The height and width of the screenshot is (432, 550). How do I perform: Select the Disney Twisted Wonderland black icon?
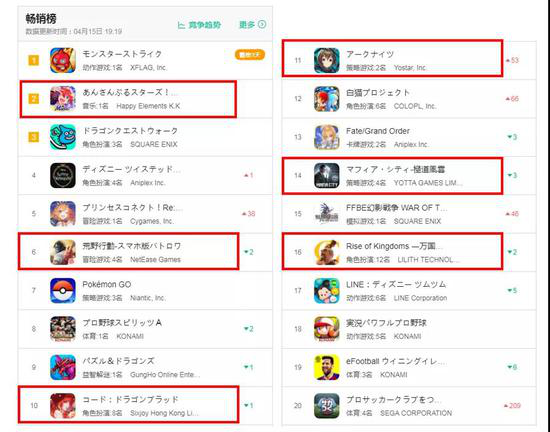pyautogui.click(x=63, y=175)
